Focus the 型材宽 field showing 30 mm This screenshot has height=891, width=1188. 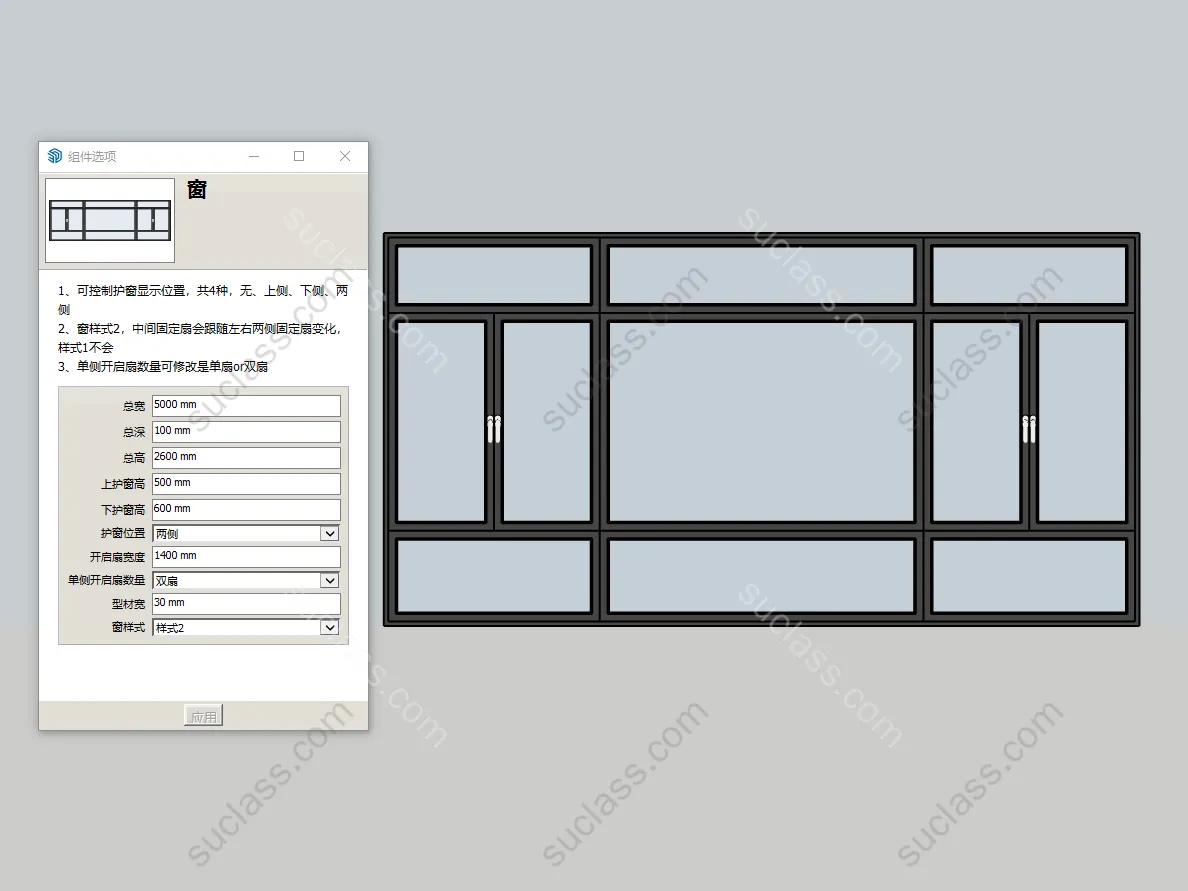(x=246, y=603)
